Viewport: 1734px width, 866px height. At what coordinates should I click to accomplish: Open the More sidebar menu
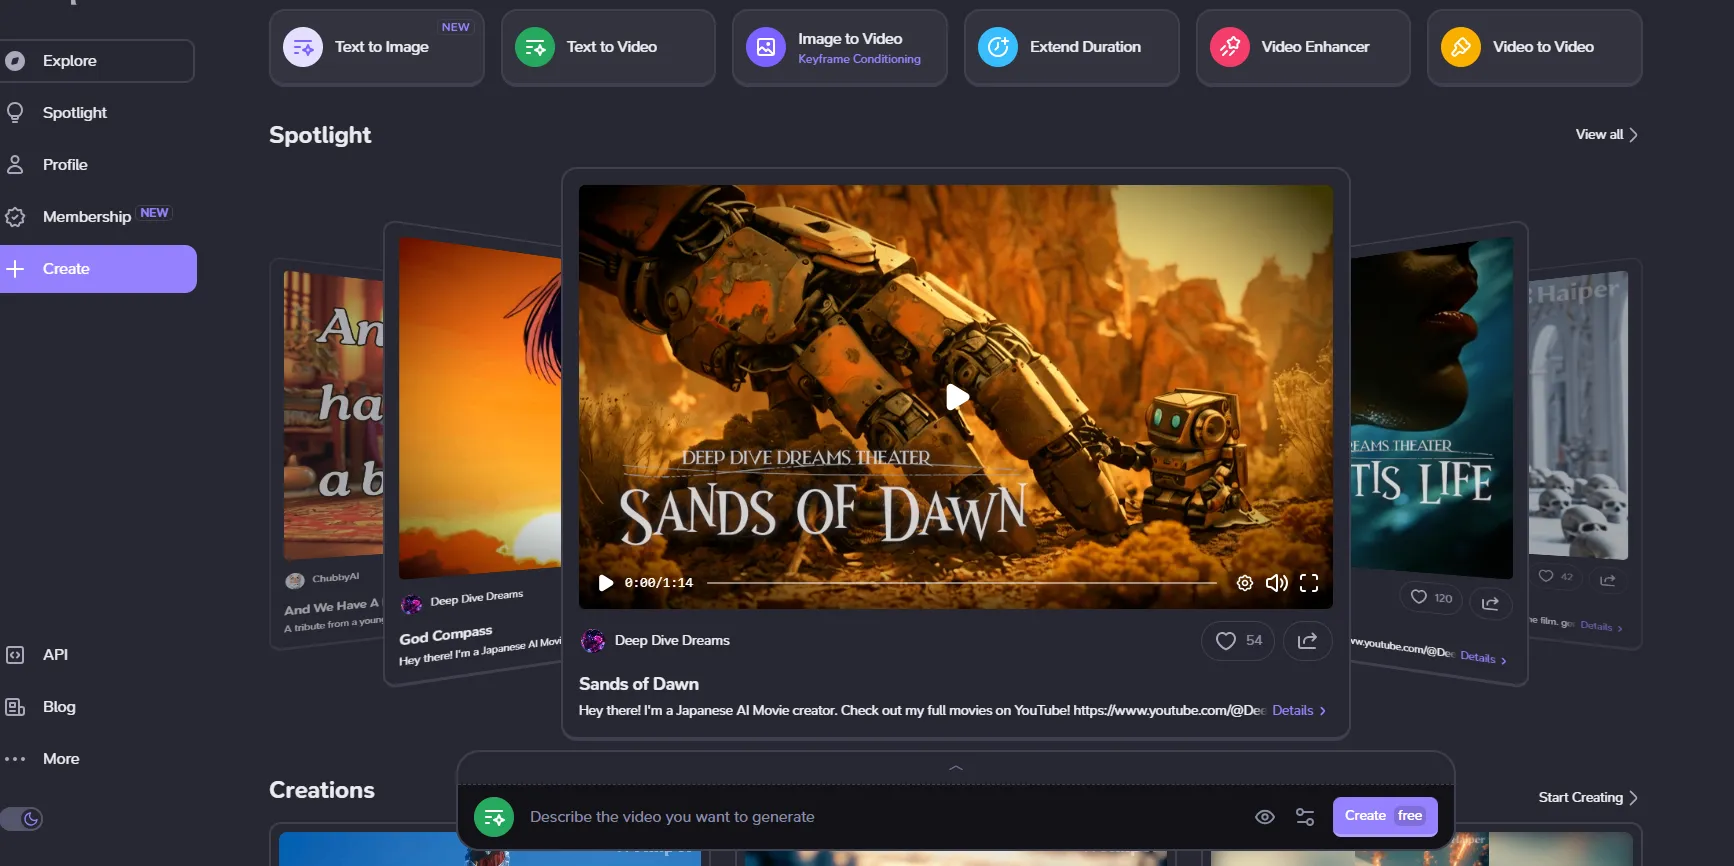click(60, 759)
